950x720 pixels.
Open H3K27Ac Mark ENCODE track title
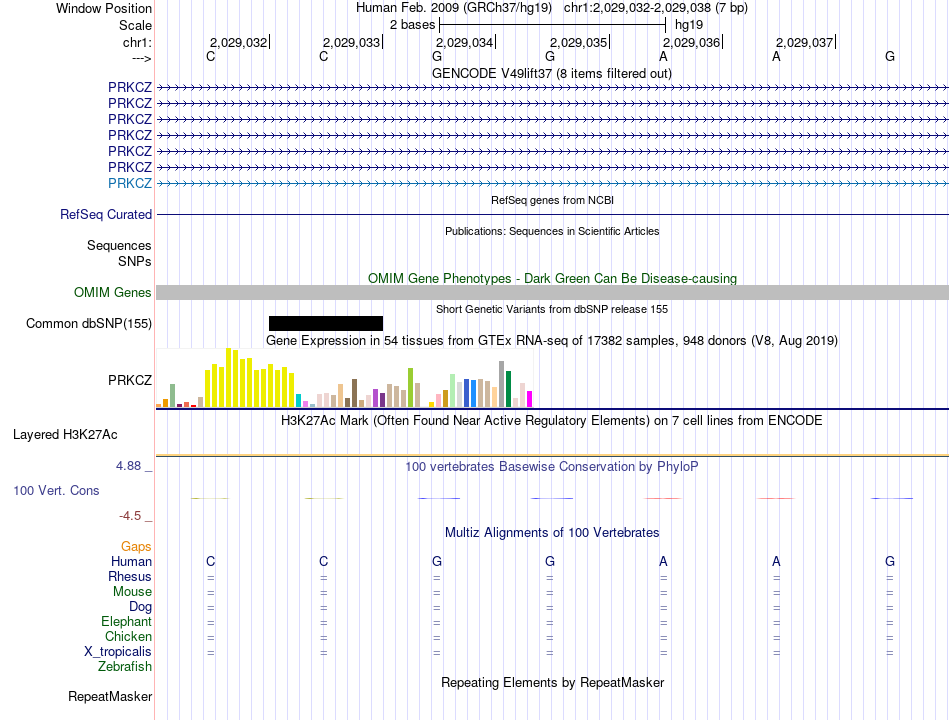click(551, 421)
